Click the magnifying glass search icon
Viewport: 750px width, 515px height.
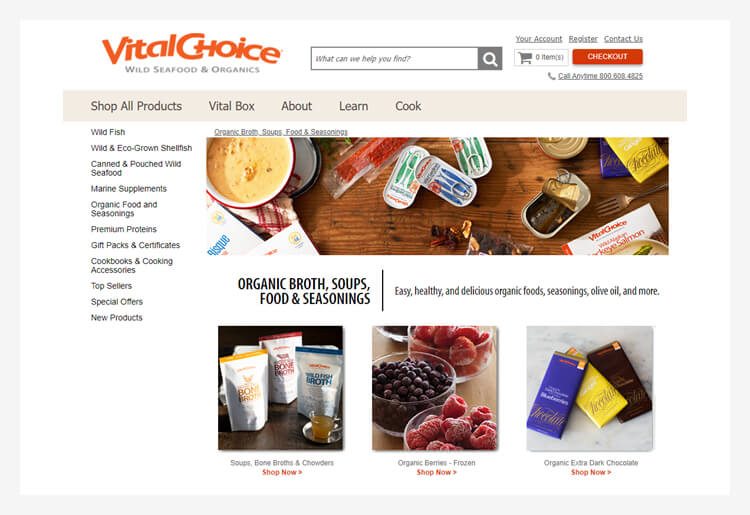point(490,58)
